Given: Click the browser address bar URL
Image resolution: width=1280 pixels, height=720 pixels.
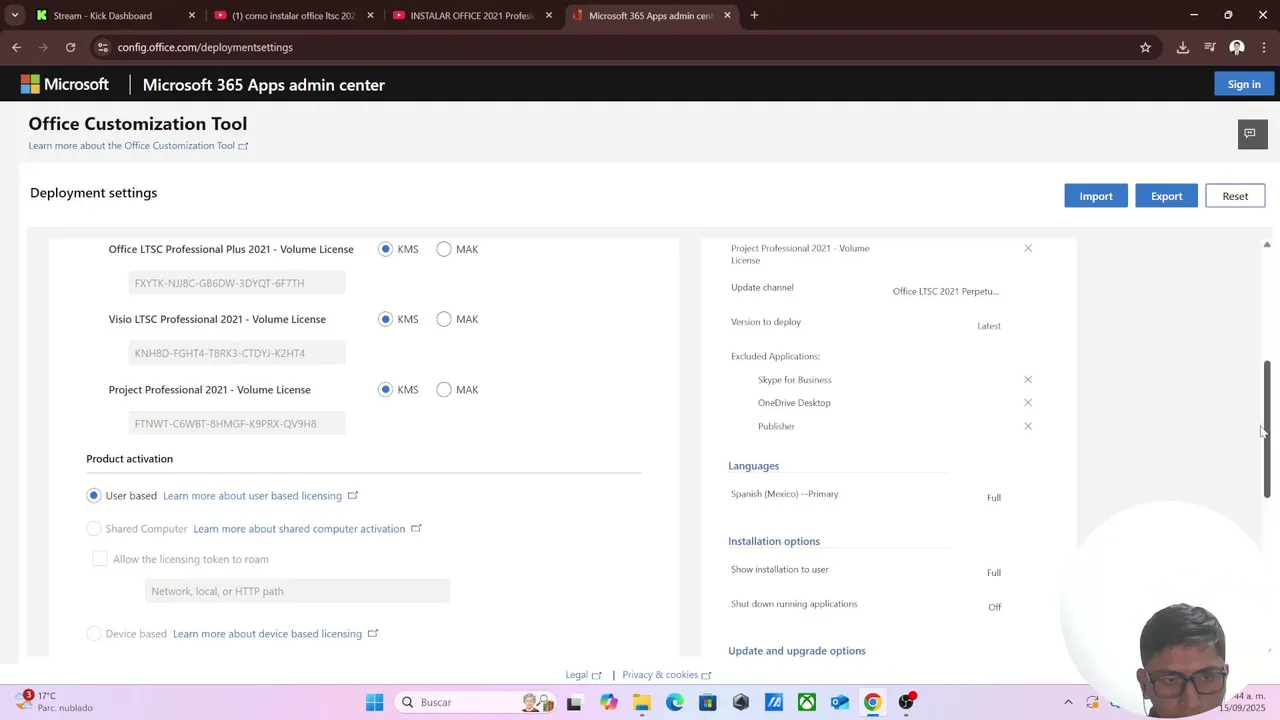Looking at the screenshot, I should (205, 47).
